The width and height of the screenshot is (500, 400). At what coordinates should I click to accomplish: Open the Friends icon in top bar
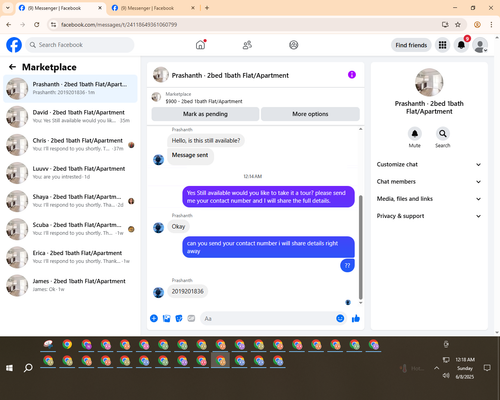(x=247, y=45)
